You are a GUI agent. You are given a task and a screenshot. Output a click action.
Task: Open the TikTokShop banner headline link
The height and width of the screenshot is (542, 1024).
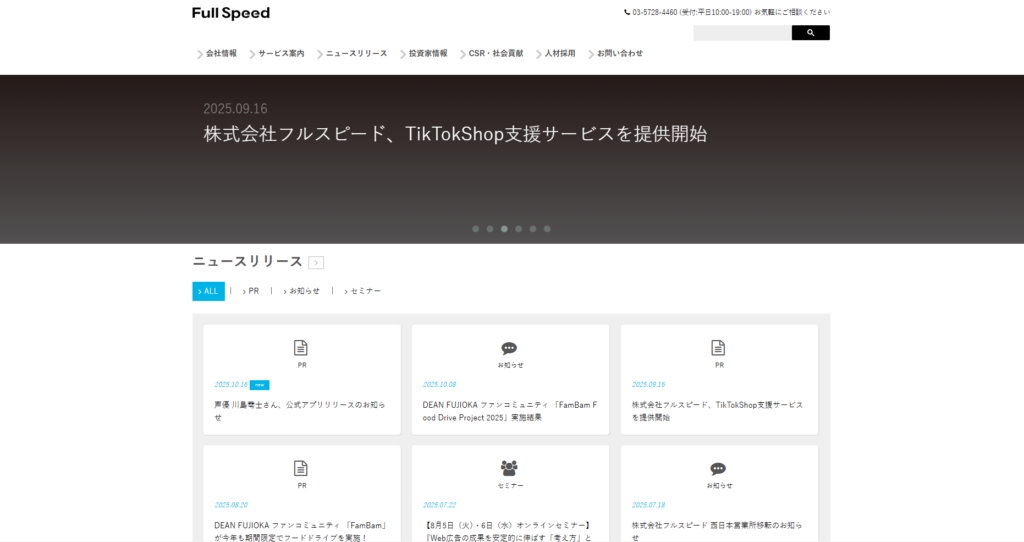(x=455, y=134)
